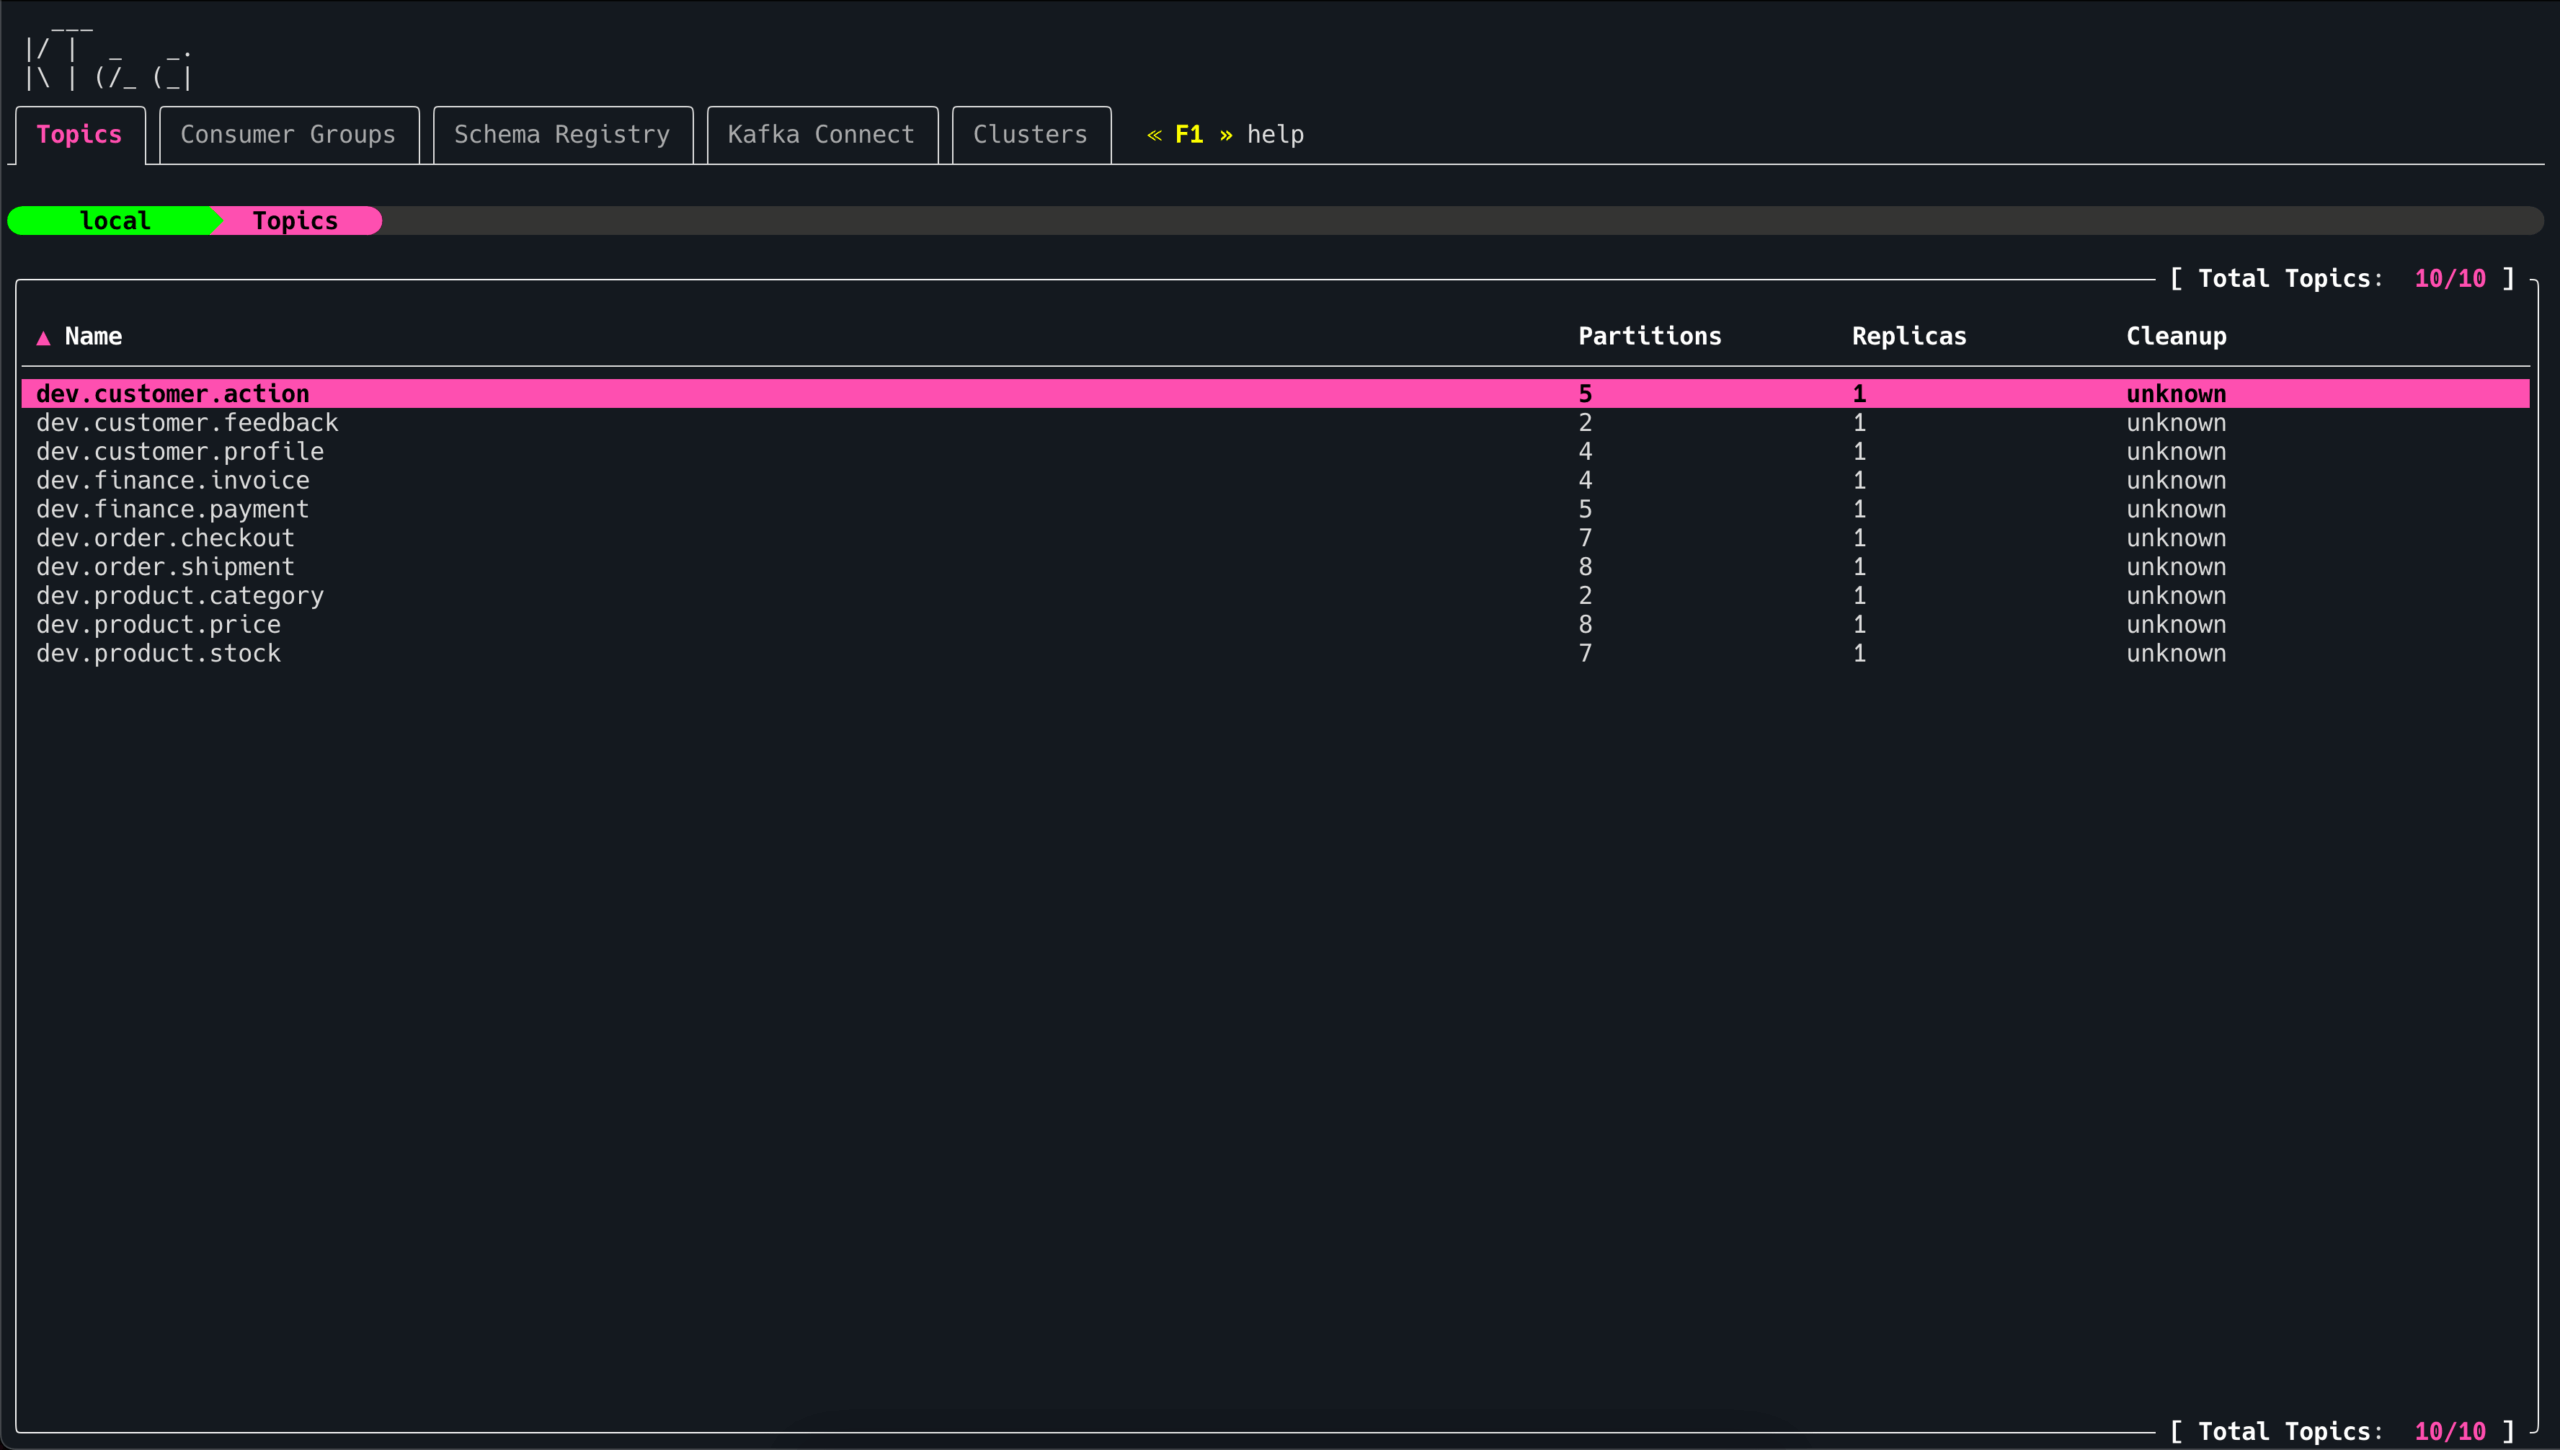Select the dev.product.price topic row
The image size is (2560, 1450).
[158, 625]
